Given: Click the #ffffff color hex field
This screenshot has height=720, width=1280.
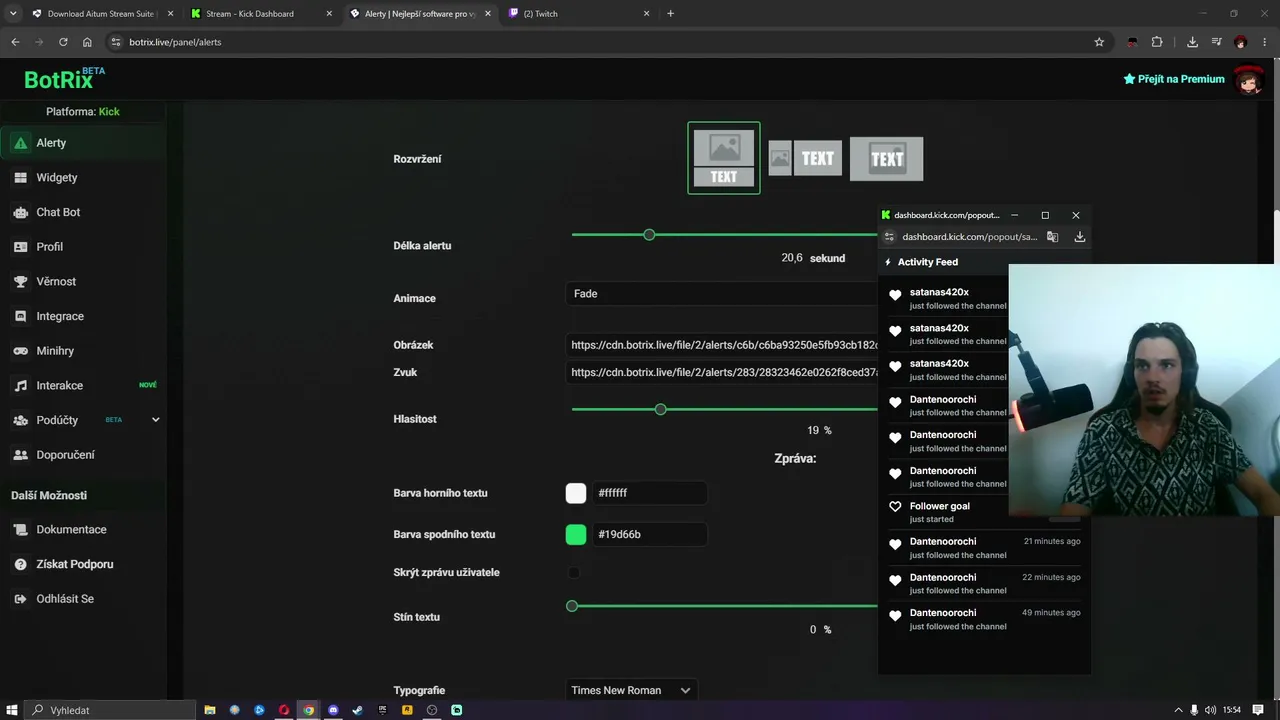Looking at the screenshot, I should (x=650, y=493).
